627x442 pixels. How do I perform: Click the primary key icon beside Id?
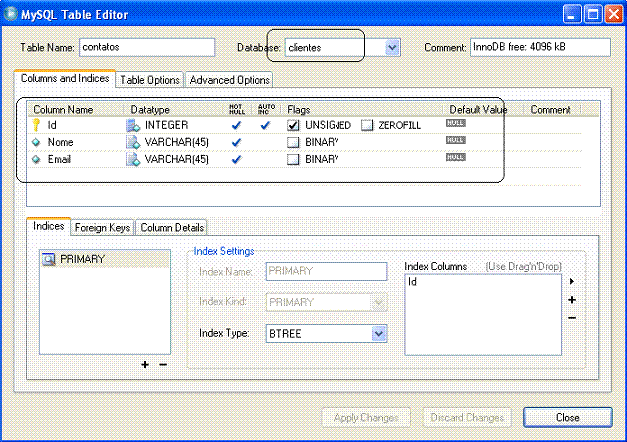[36, 125]
